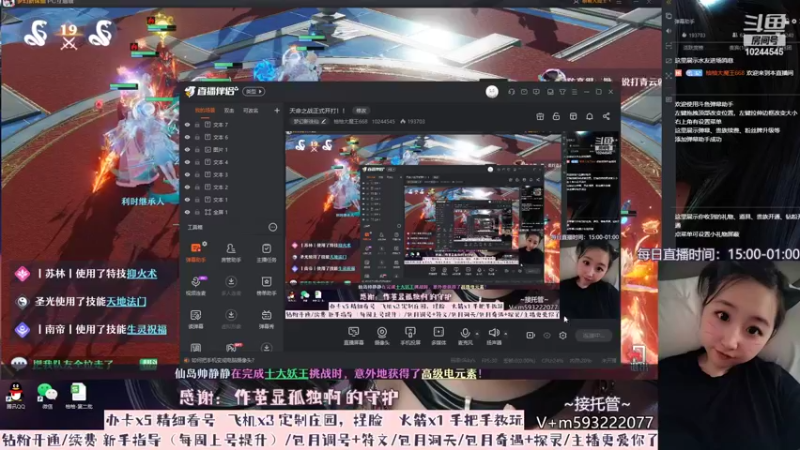Viewport: 800px width, 450px height.
Task: Select the 文本 2 source row
Action: (232, 187)
